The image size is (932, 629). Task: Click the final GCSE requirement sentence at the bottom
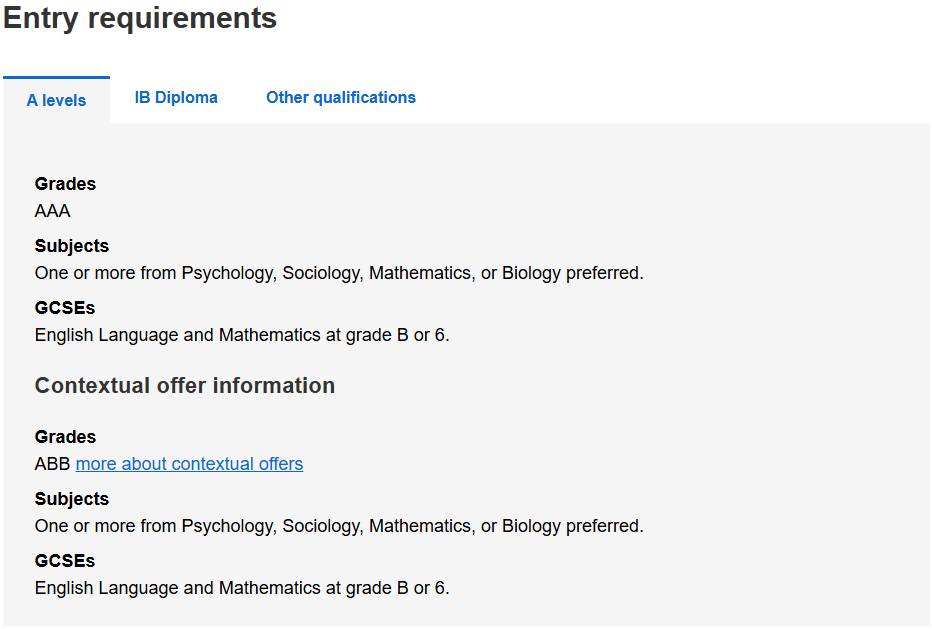pyautogui.click(x=242, y=588)
